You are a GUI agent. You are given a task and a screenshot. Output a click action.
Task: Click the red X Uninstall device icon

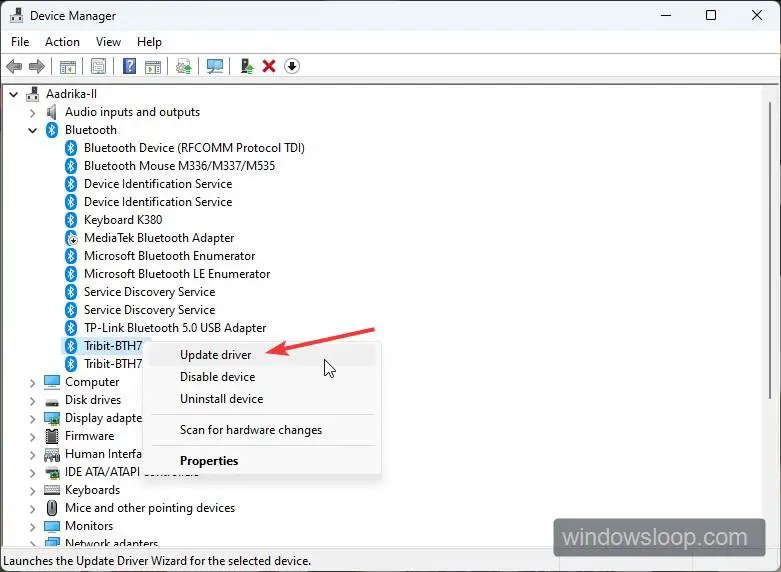[269, 66]
